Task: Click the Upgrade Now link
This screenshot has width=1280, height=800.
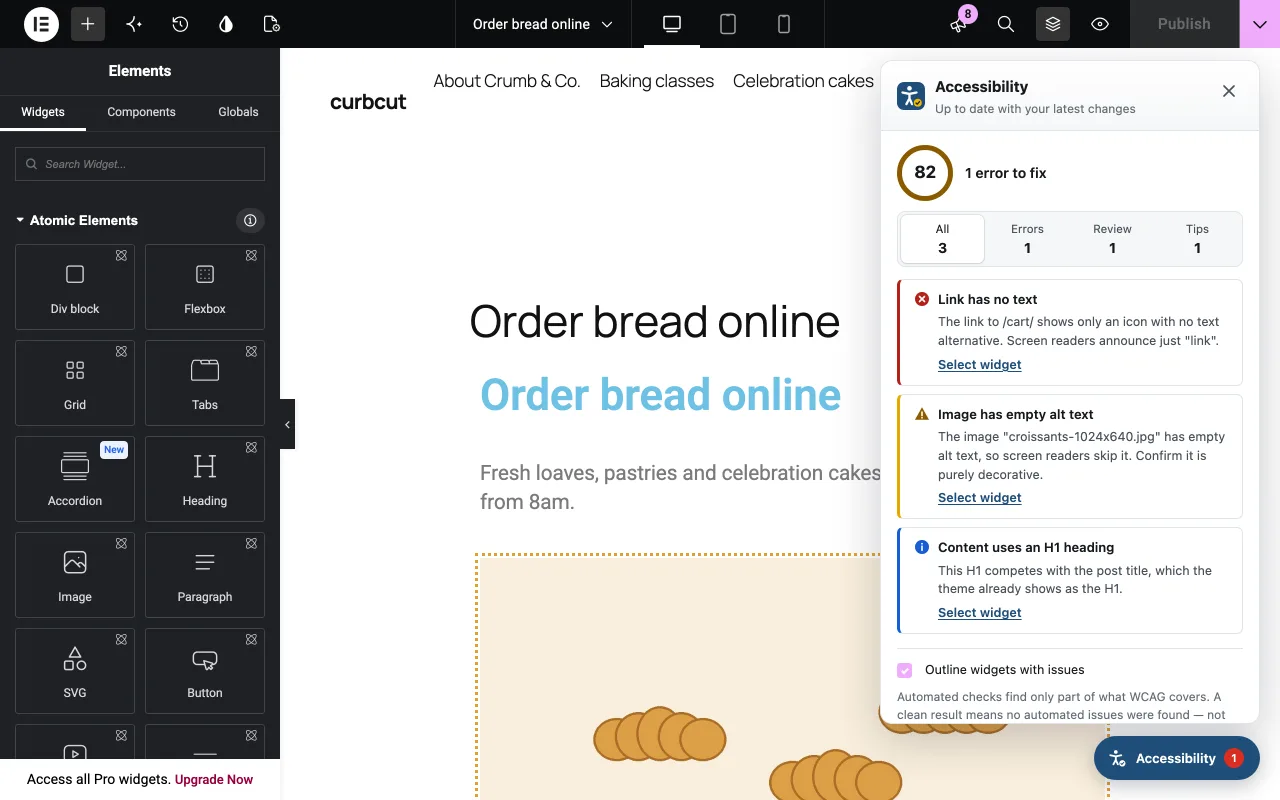Action: click(x=214, y=779)
